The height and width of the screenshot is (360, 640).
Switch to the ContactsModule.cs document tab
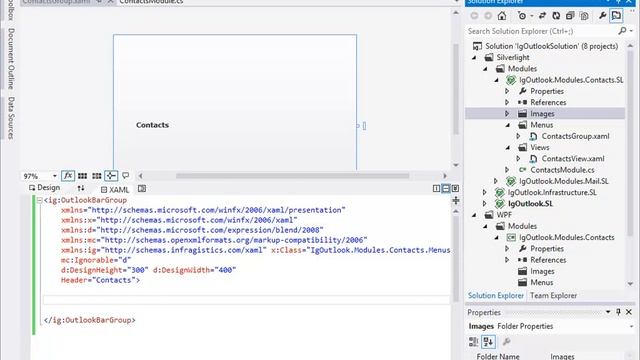[x=151, y=2]
